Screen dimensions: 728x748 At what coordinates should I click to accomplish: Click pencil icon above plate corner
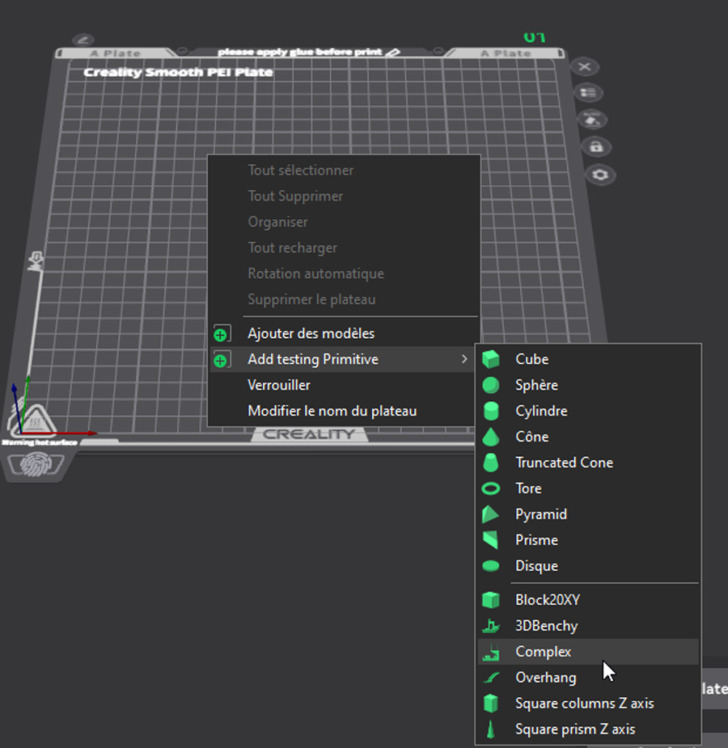tap(83, 40)
